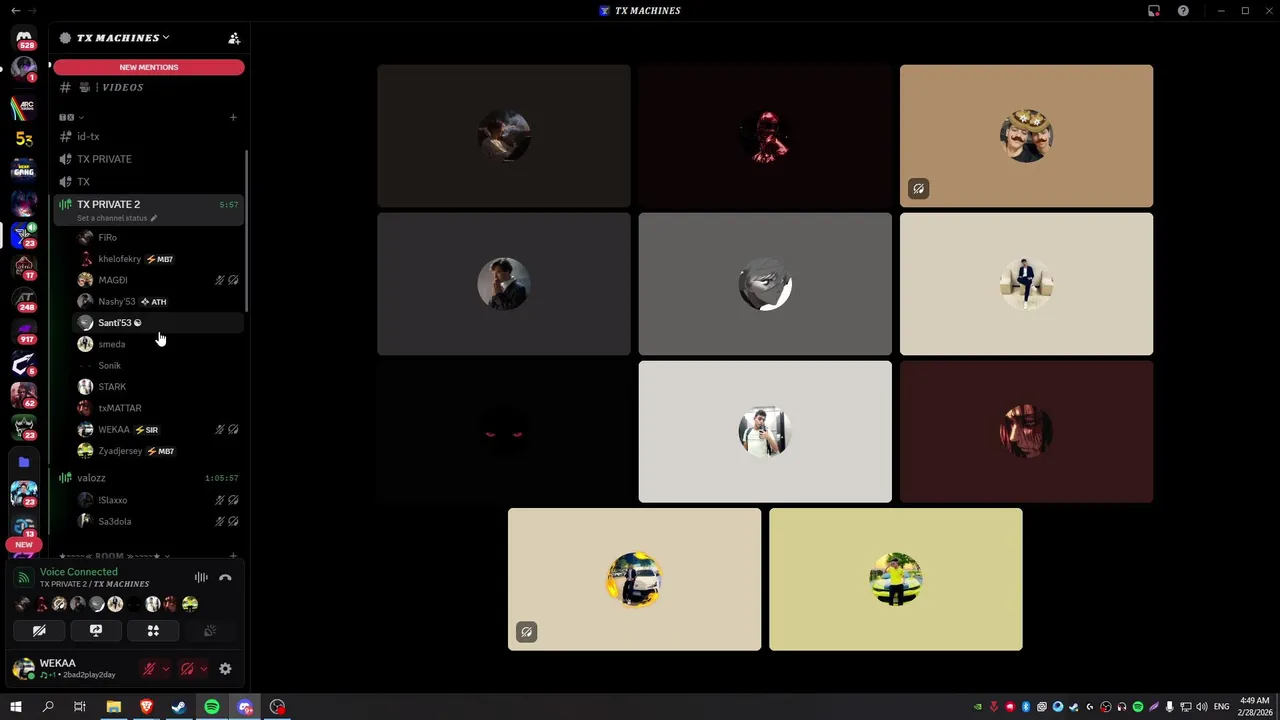Create channel in ROOM category plus icon
Screen dimensions: 1280x720
pos(233,556)
